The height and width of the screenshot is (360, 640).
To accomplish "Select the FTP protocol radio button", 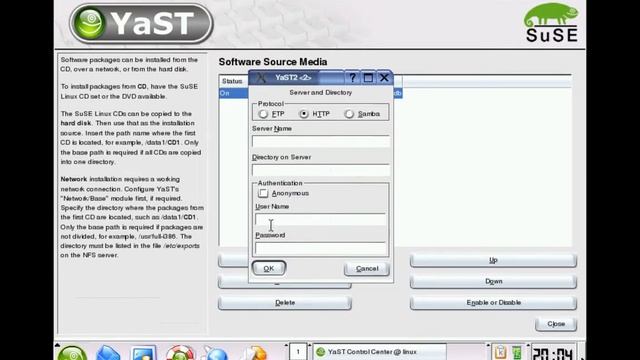I will click(263, 114).
